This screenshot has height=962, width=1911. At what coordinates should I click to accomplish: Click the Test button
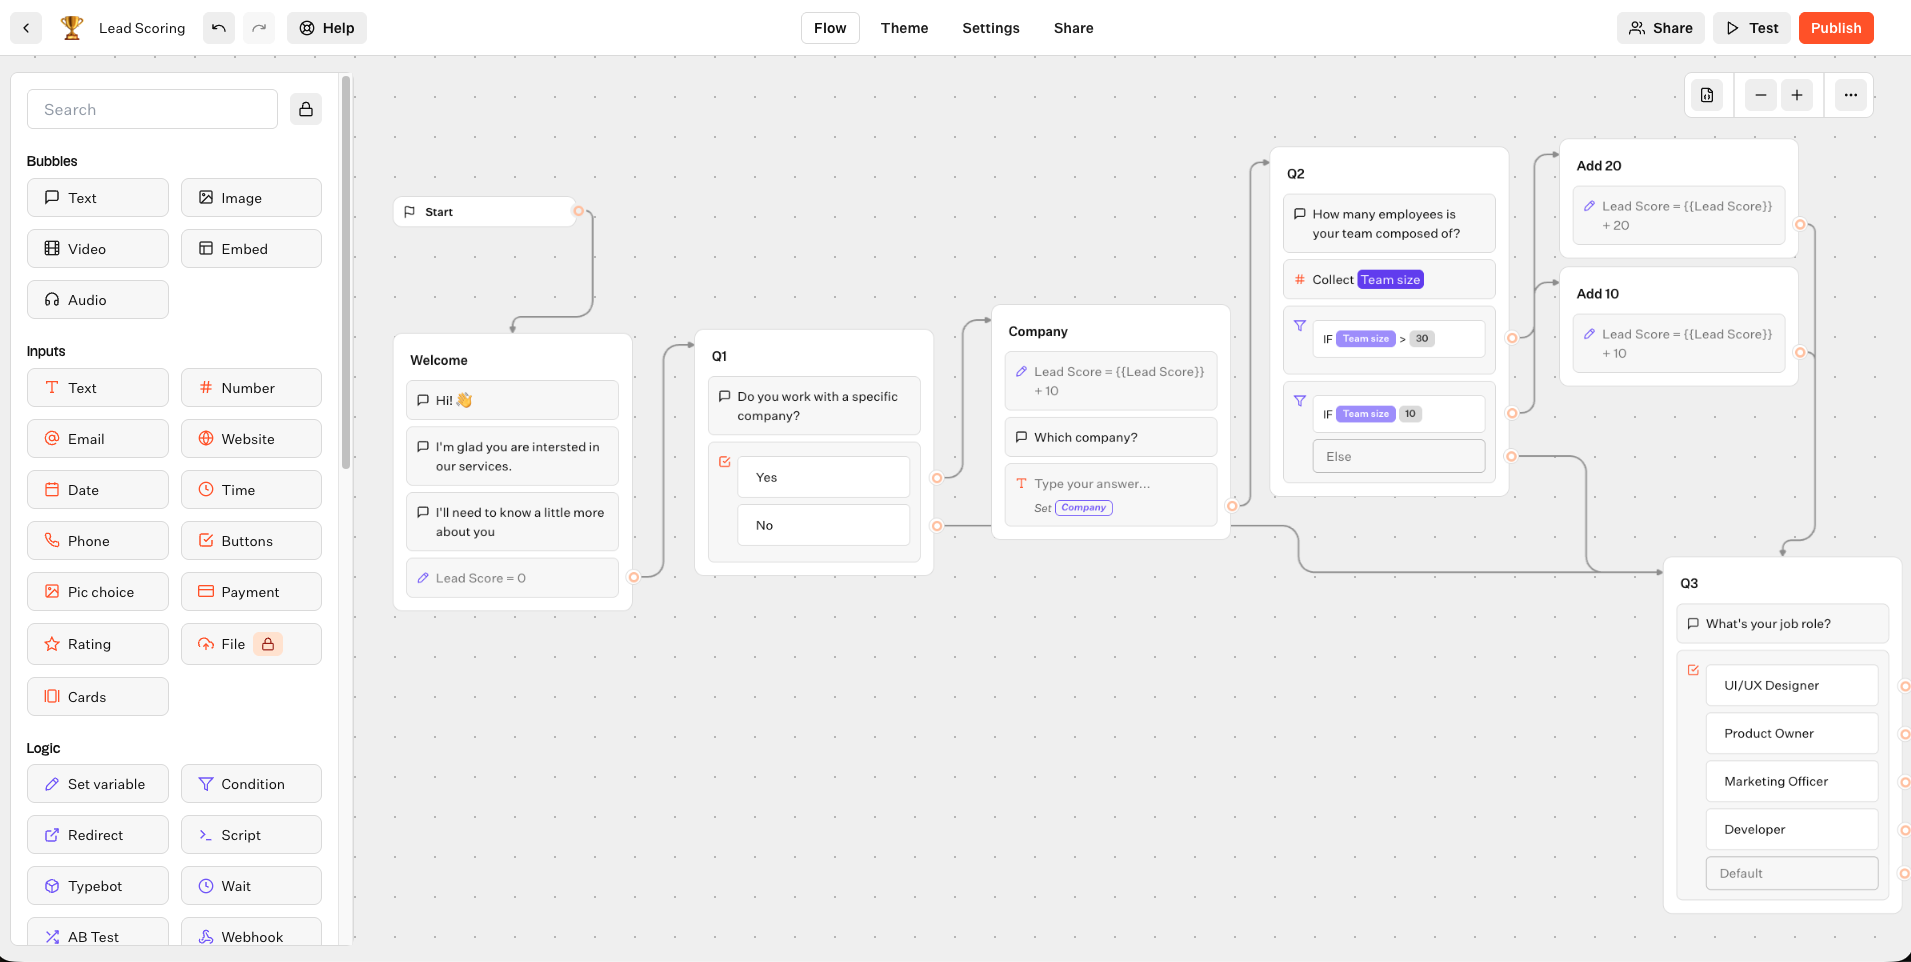point(1752,28)
